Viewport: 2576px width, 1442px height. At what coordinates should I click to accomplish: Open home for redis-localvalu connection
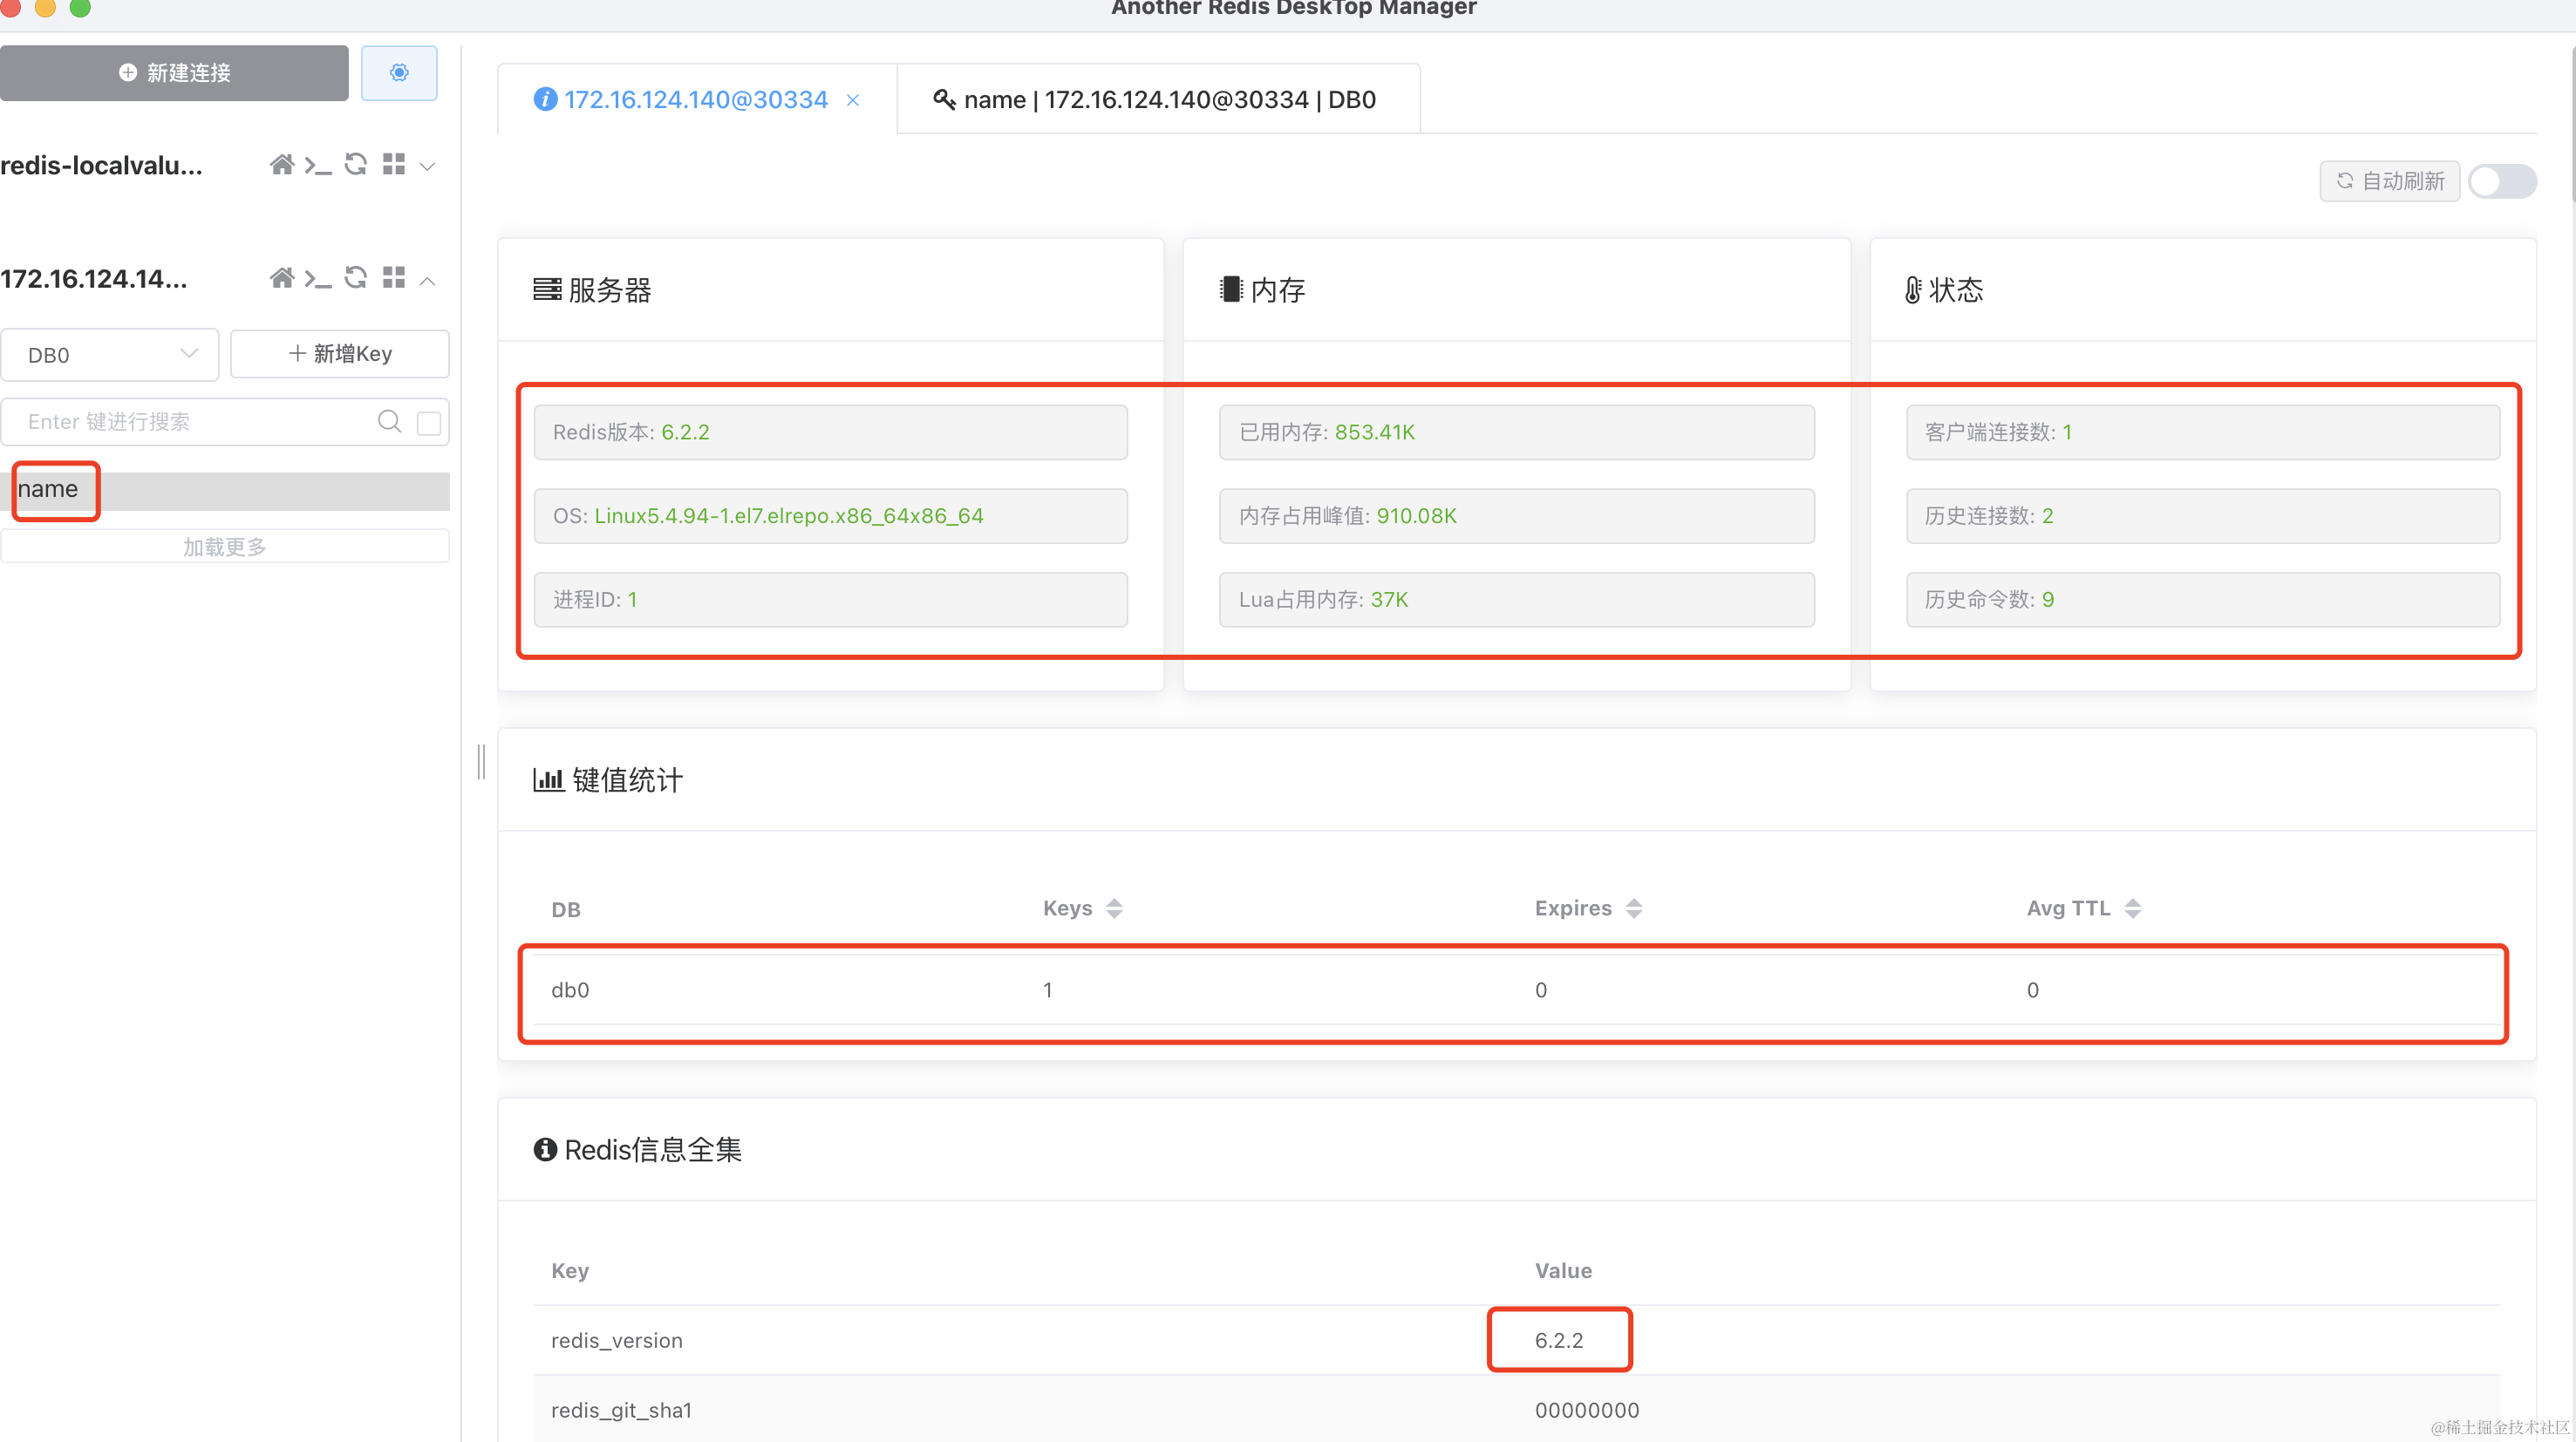pos(282,165)
